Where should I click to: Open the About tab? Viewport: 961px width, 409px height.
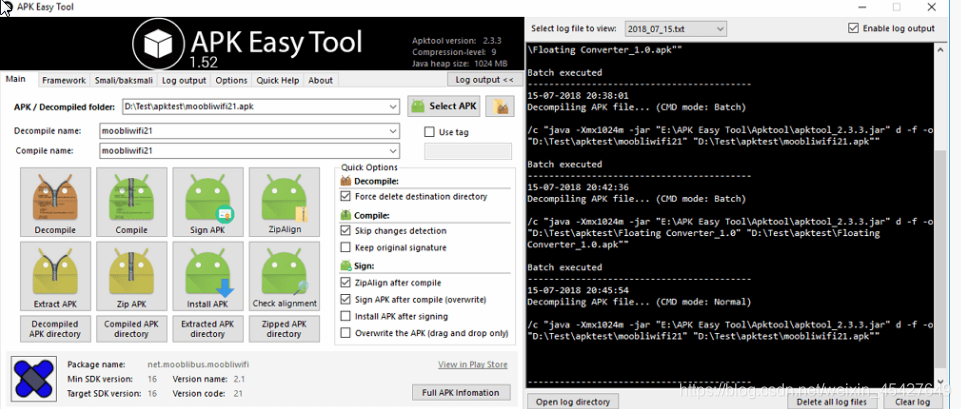click(x=321, y=80)
